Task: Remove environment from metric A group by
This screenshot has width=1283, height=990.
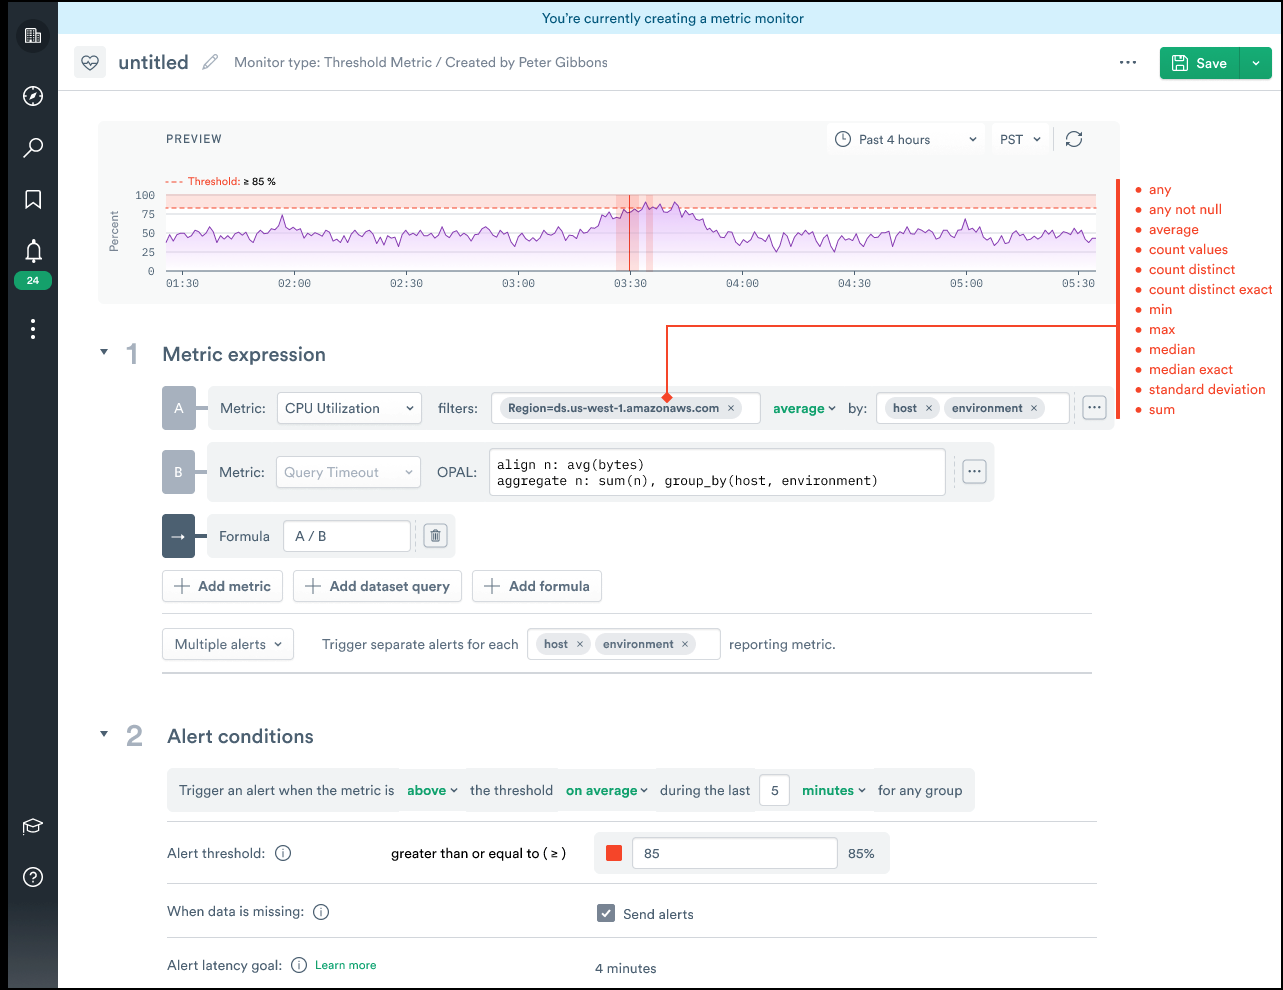Action: tap(1034, 408)
